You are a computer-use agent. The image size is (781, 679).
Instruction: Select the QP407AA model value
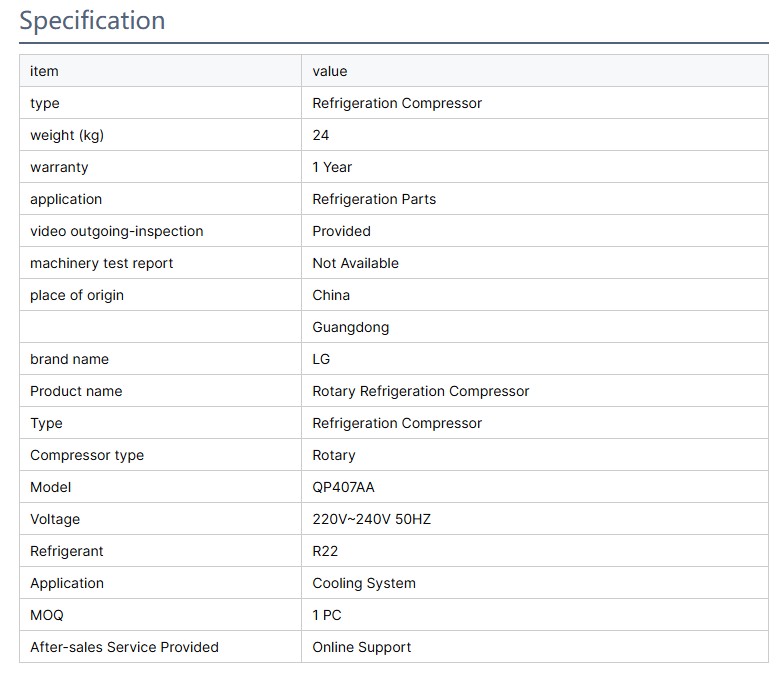(x=343, y=487)
